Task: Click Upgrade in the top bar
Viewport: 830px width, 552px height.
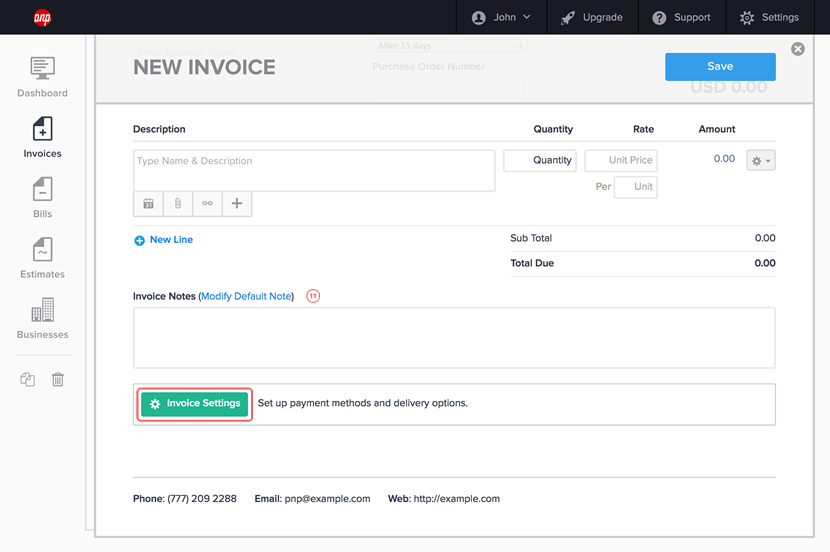Action: [x=592, y=17]
